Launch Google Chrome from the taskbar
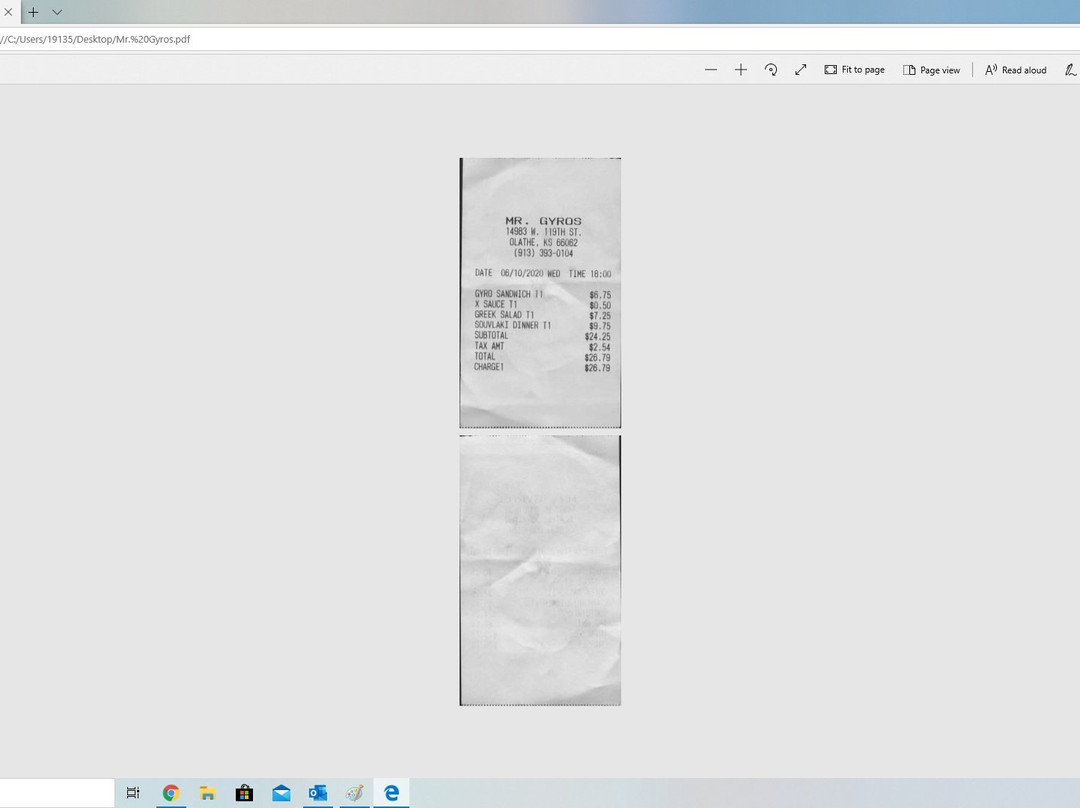This screenshot has width=1080, height=808. click(x=171, y=793)
